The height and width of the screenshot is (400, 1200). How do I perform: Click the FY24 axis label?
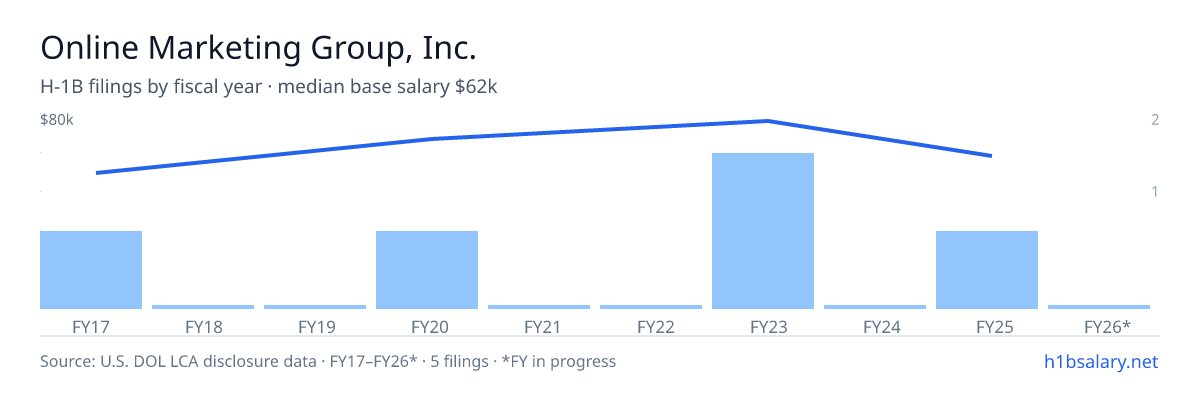[875, 326]
